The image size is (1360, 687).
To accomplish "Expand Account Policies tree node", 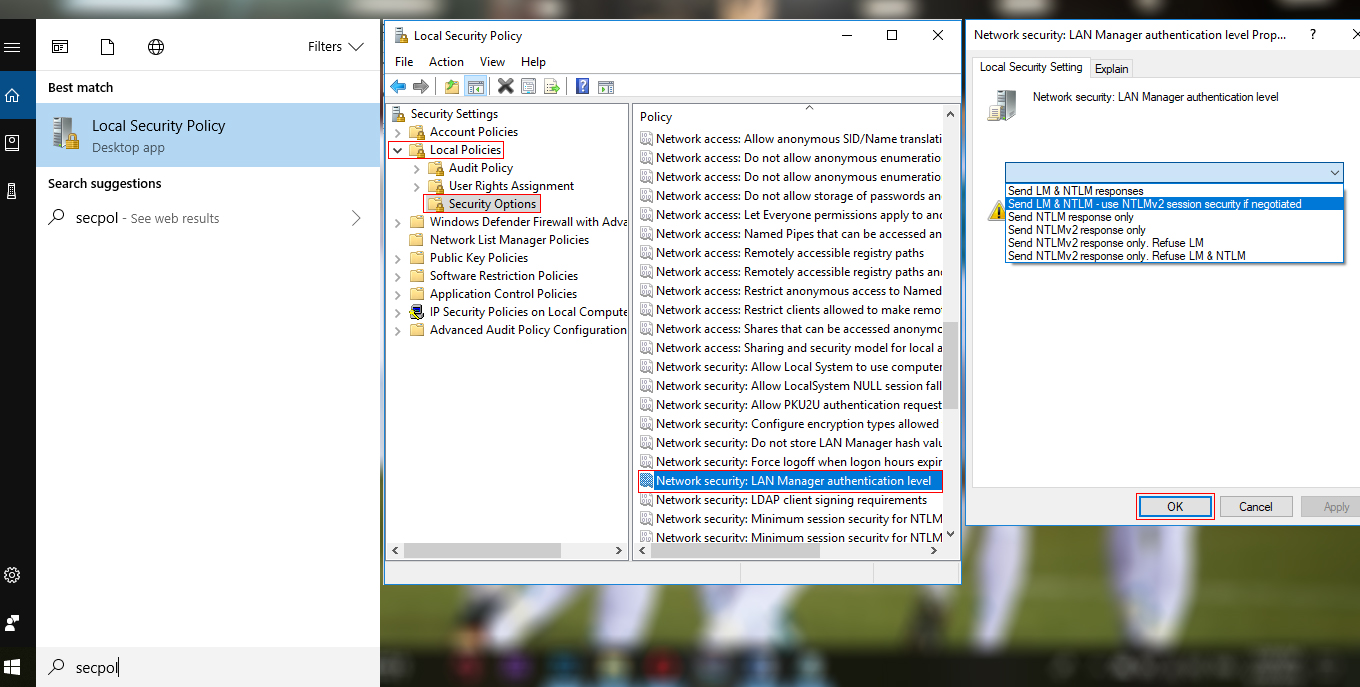I will [x=398, y=132].
